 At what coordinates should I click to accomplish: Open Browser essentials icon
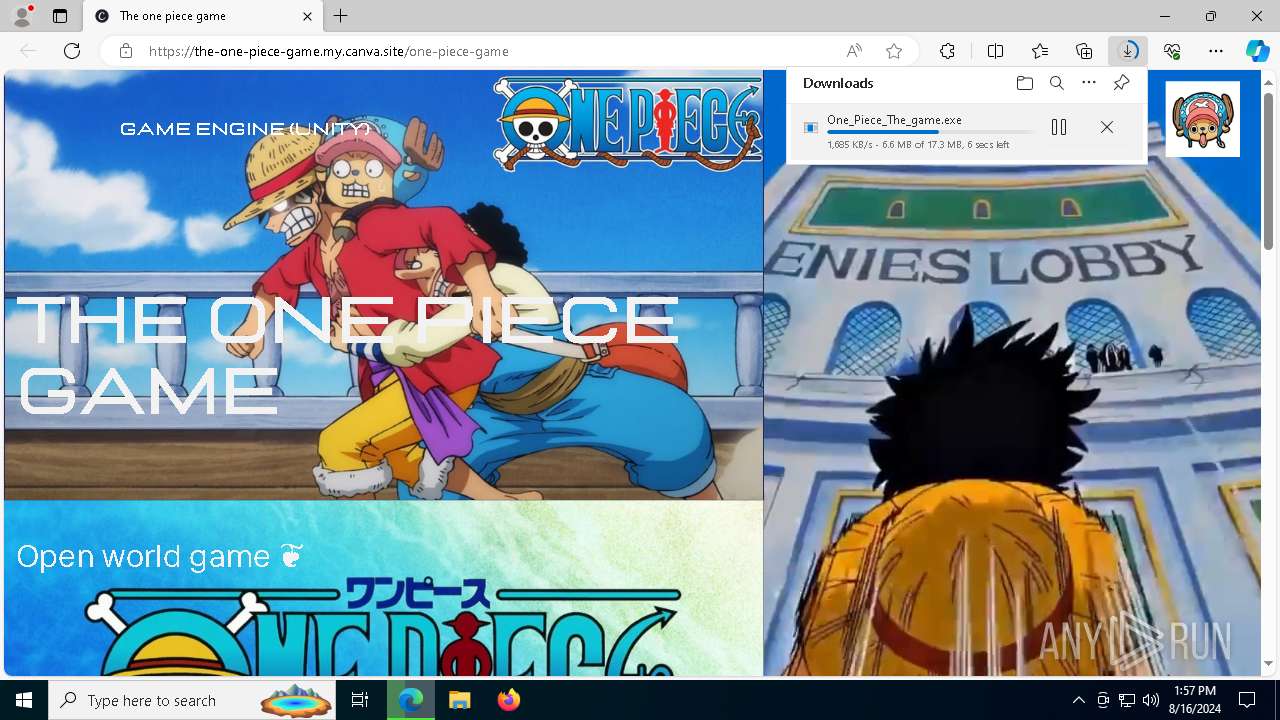click(1172, 51)
